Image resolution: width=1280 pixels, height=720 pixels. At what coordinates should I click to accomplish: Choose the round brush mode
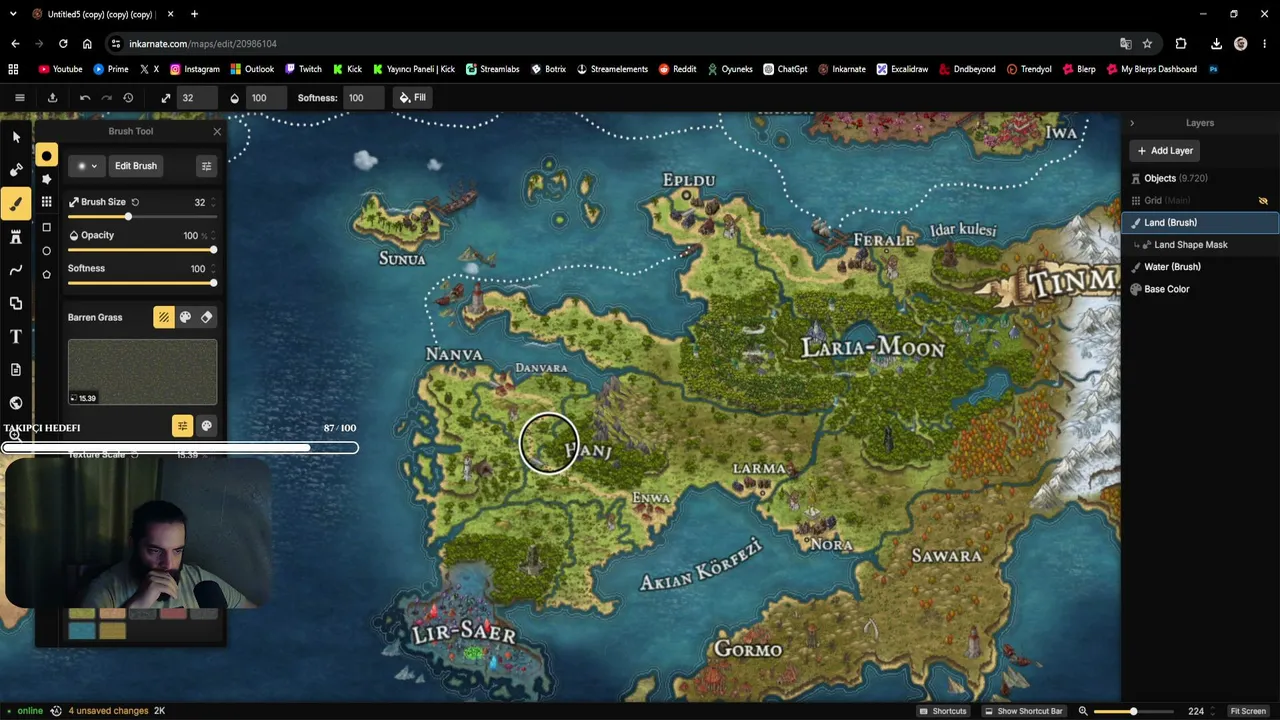pyautogui.click(x=46, y=156)
